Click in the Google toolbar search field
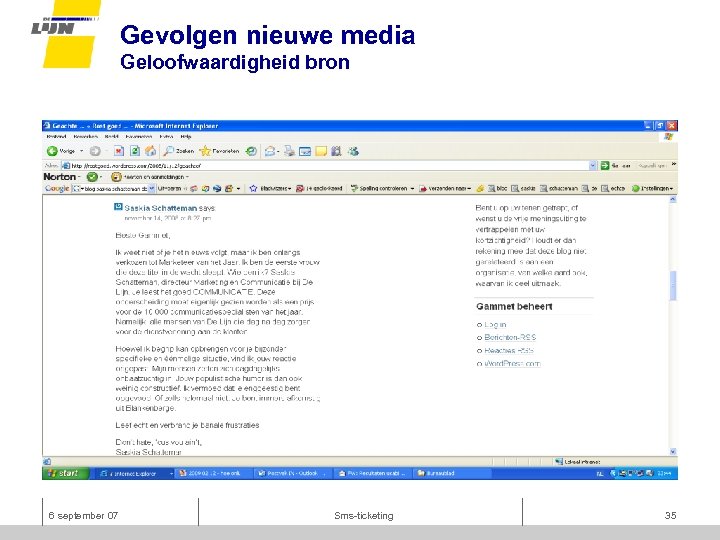Screen dimensions: 720x540 click(x=114, y=188)
